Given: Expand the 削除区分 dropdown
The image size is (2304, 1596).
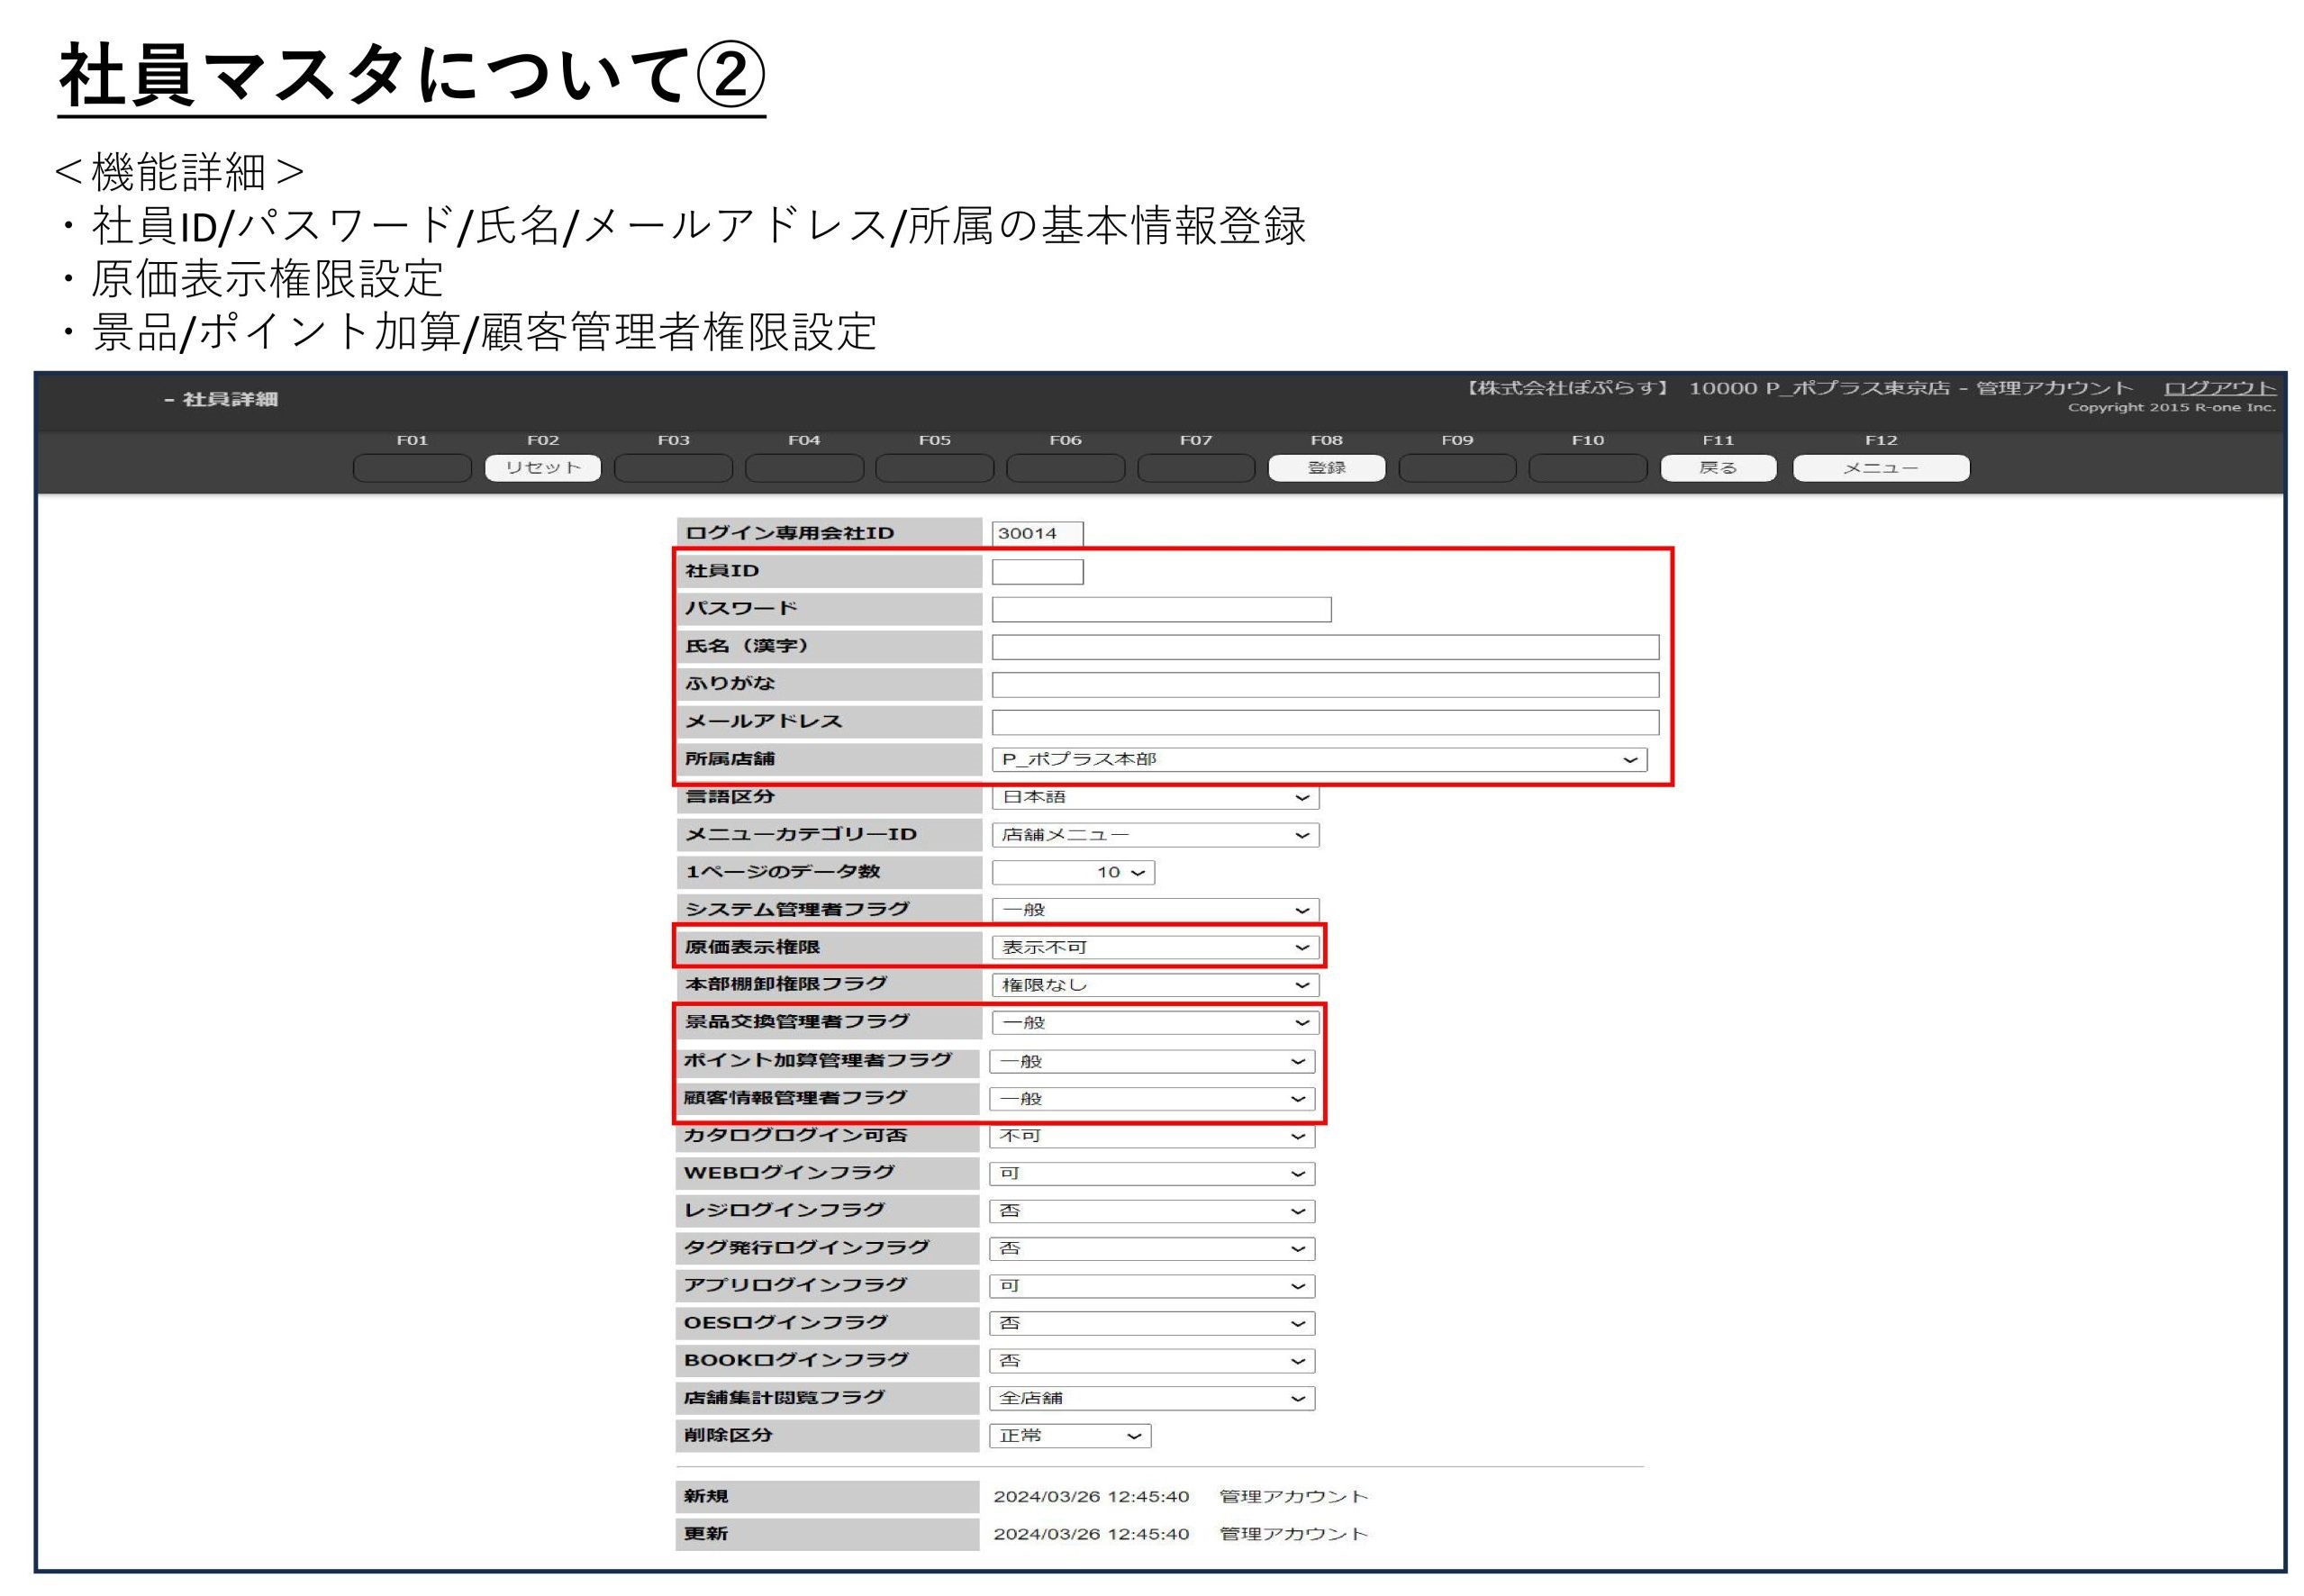Looking at the screenshot, I should (1069, 1436).
